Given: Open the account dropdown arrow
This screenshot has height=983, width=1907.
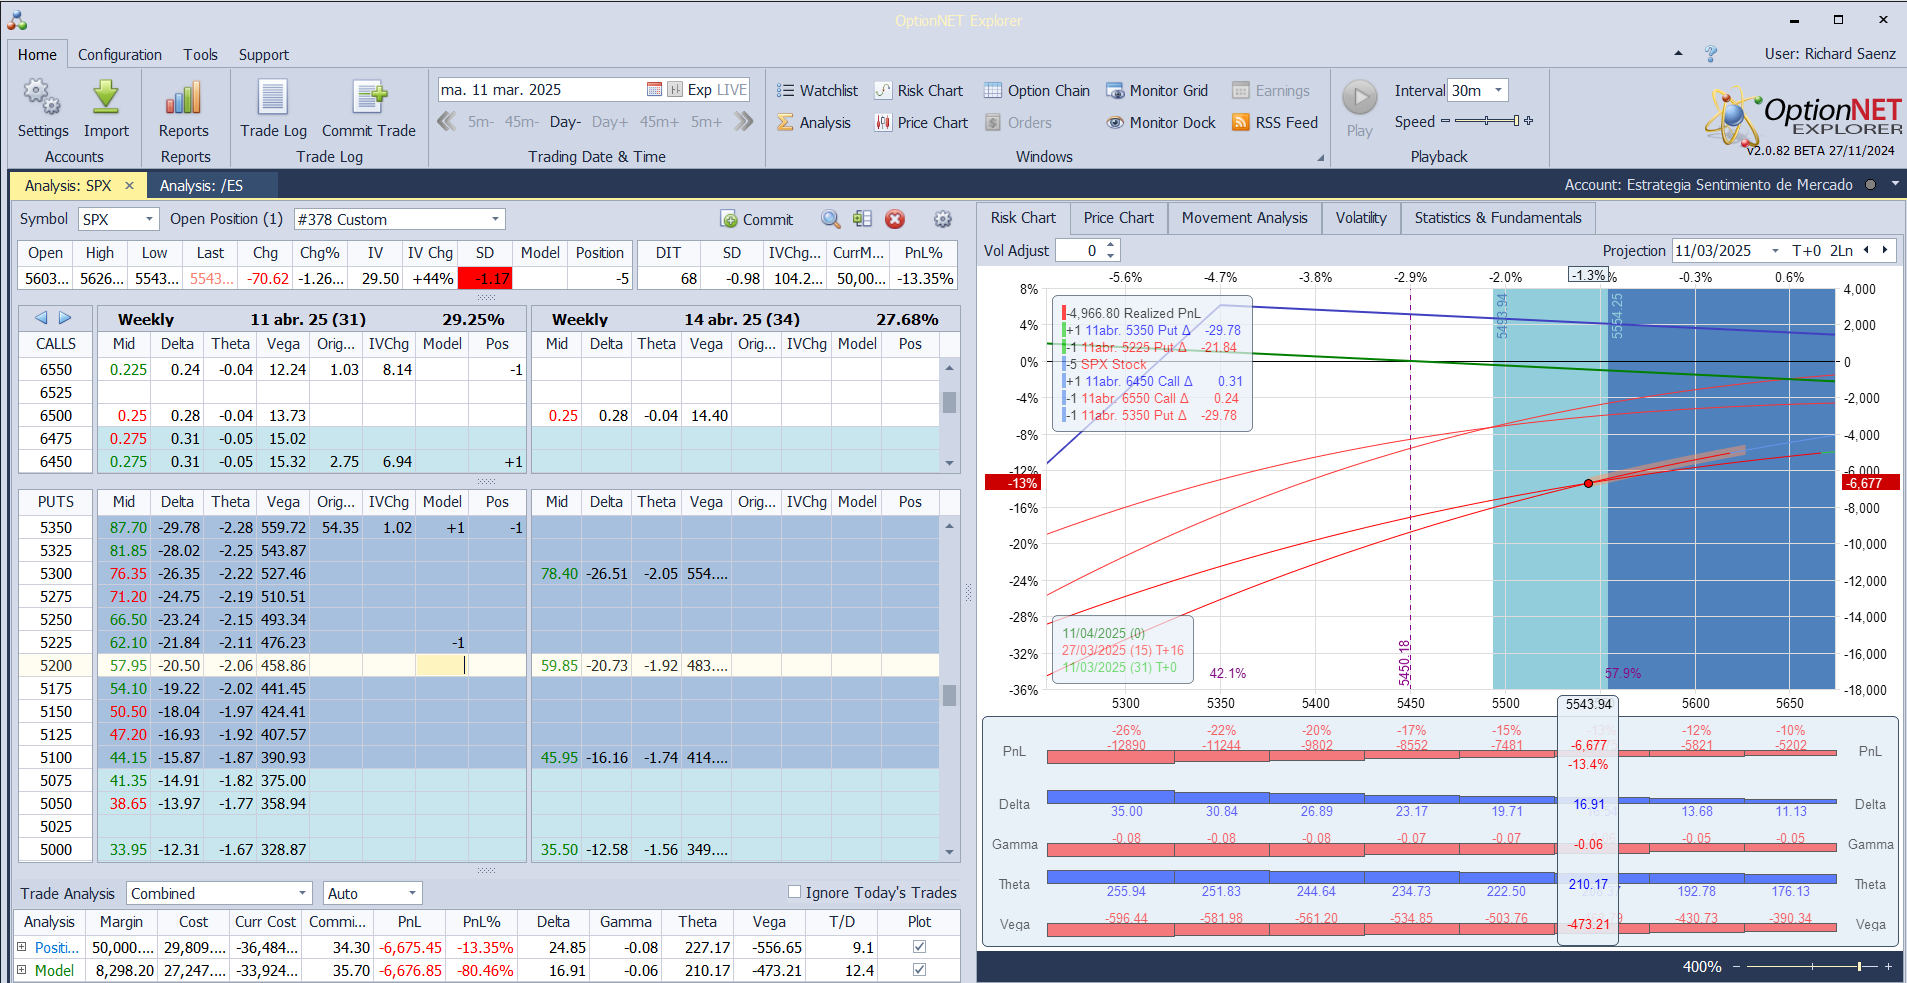Looking at the screenshot, I should pyautogui.click(x=1894, y=184).
